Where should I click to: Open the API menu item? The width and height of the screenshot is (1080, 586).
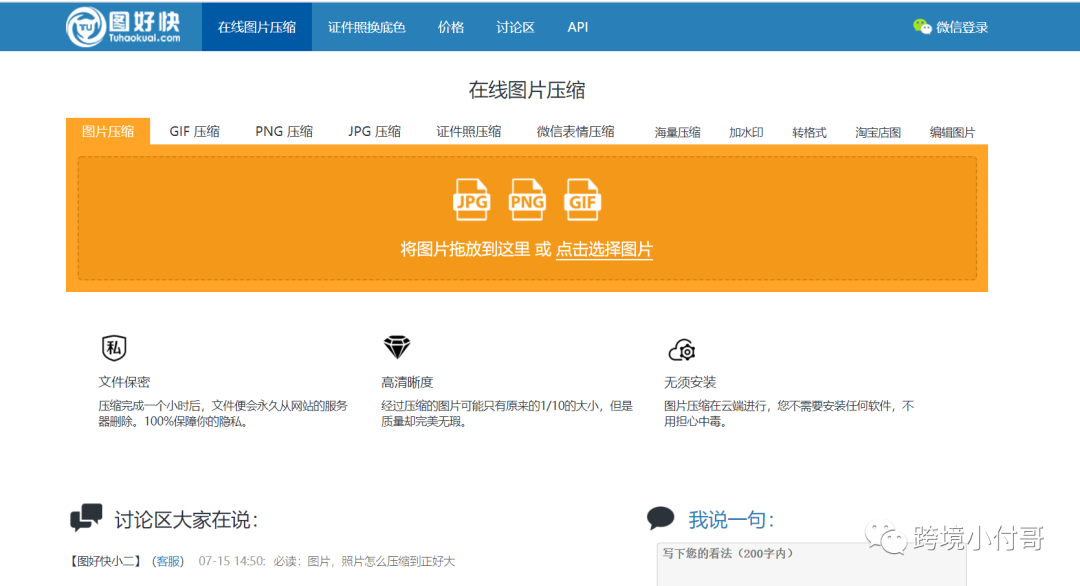coord(577,27)
